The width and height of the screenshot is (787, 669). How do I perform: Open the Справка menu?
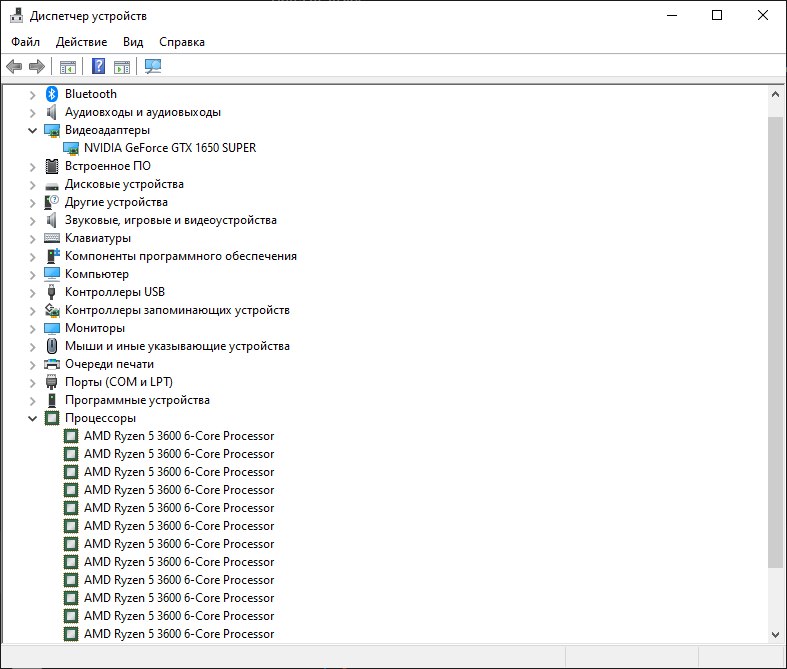pos(182,42)
